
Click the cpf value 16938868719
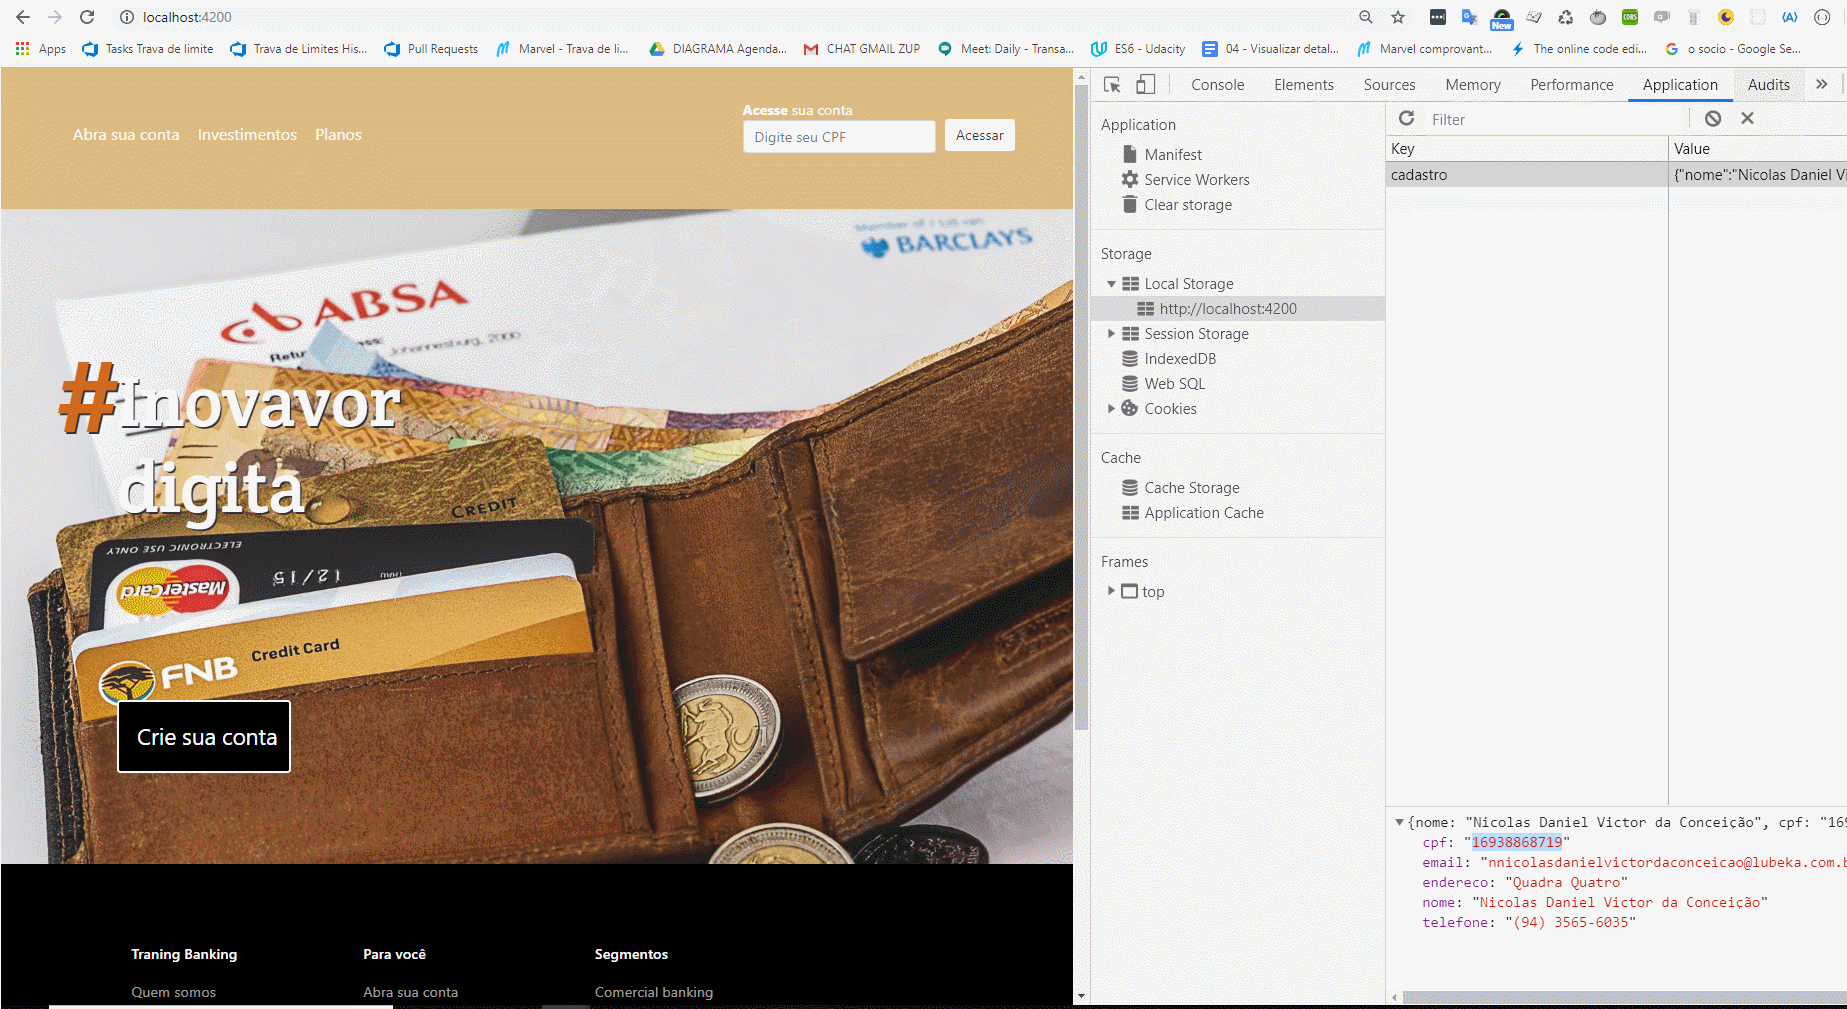[x=1516, y=842]
